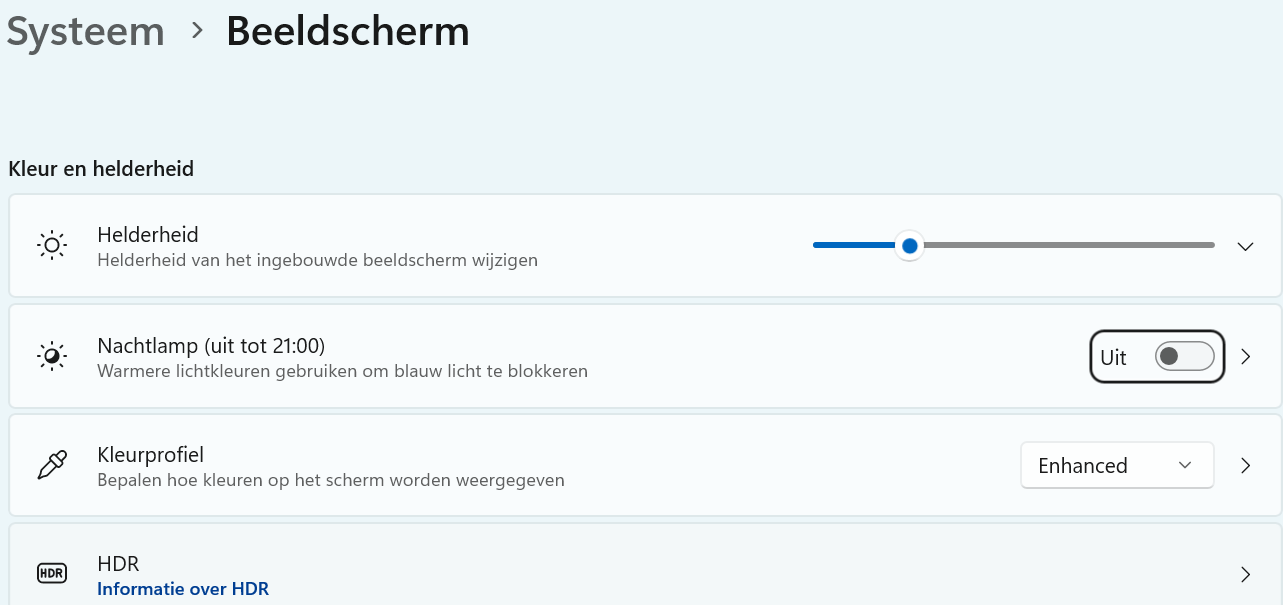Screen dimensions: 1283x605
Task: Click the Kleurprofiel row label
Action: tap(150, 456)
